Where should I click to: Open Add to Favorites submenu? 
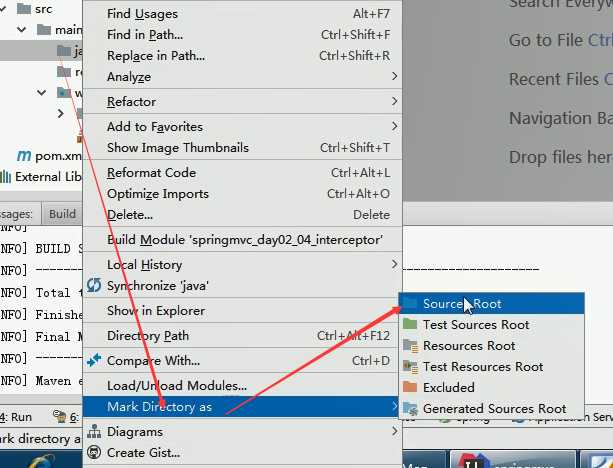click(x=242, y=127)
